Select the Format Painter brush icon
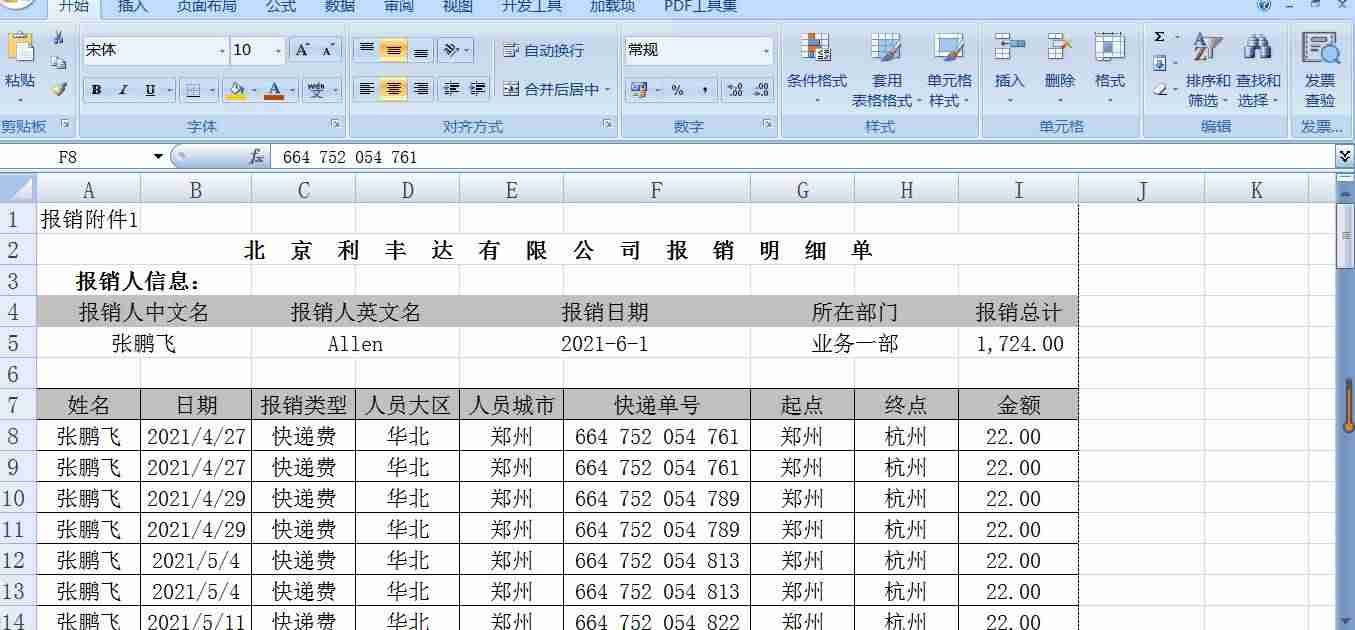 click(59, 89)
